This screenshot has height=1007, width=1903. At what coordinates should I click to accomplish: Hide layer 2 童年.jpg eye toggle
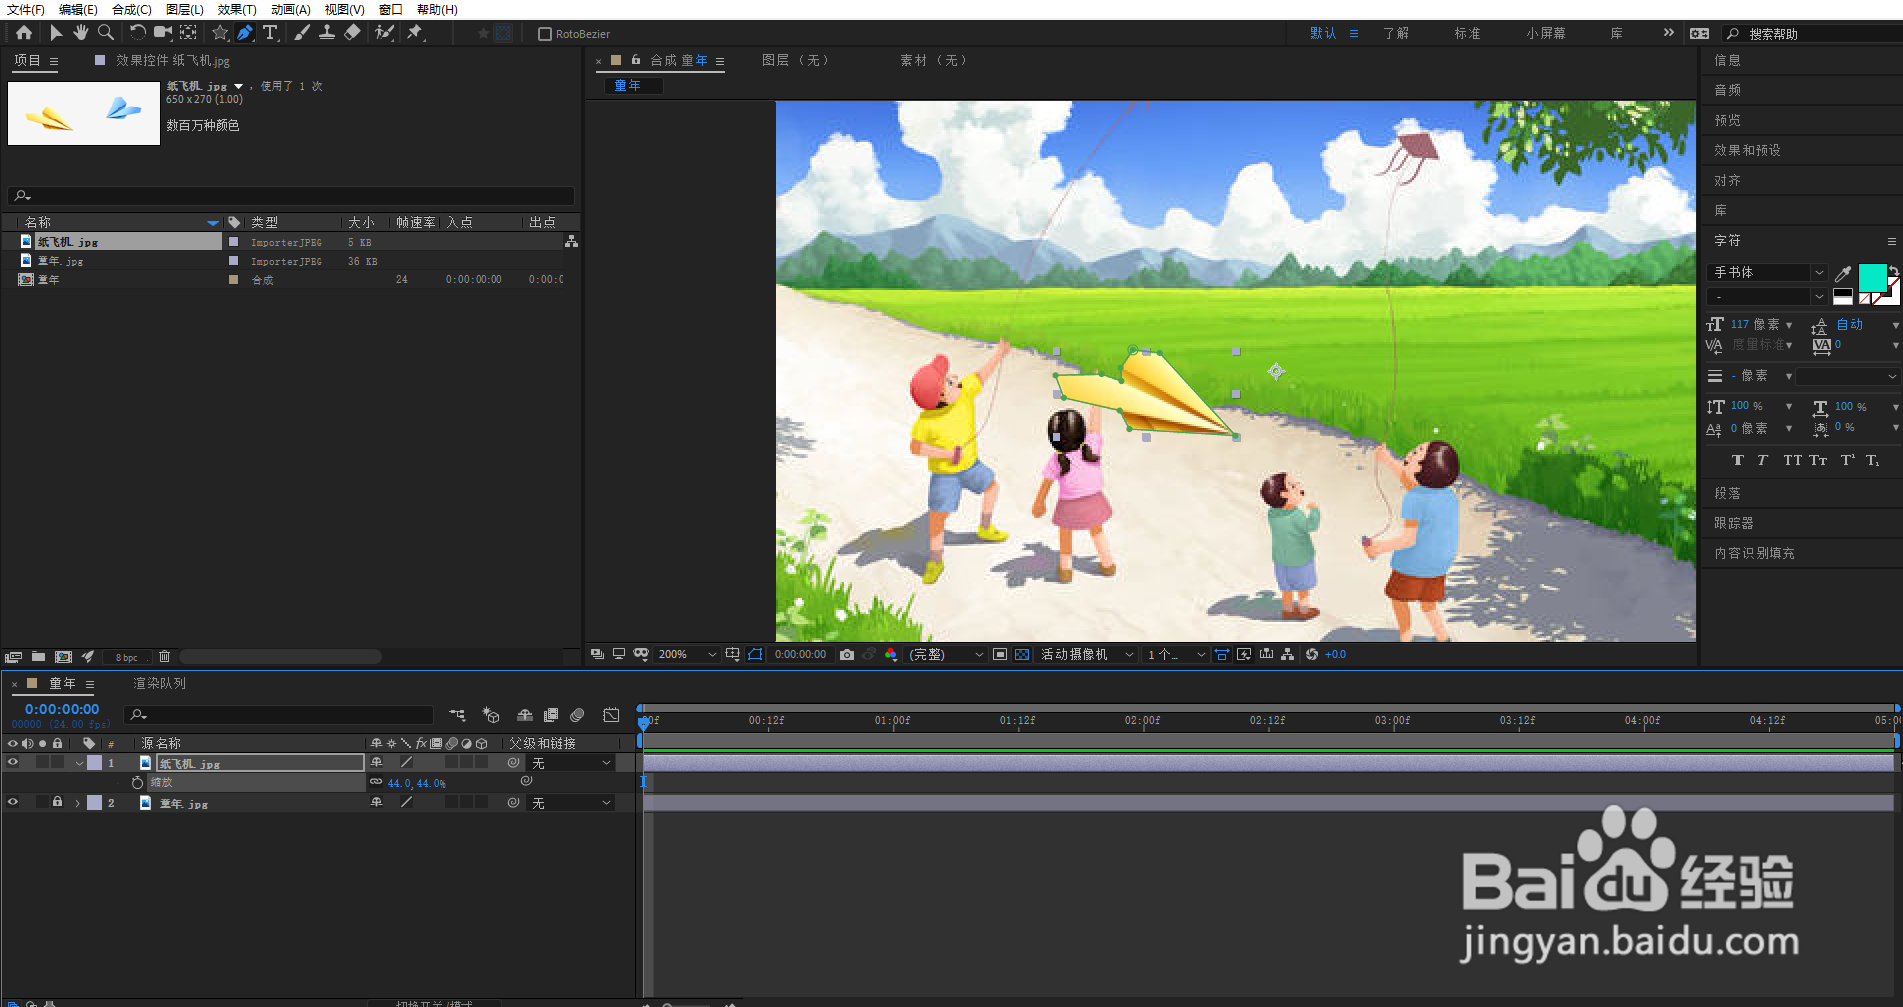(x=13, y=802)
